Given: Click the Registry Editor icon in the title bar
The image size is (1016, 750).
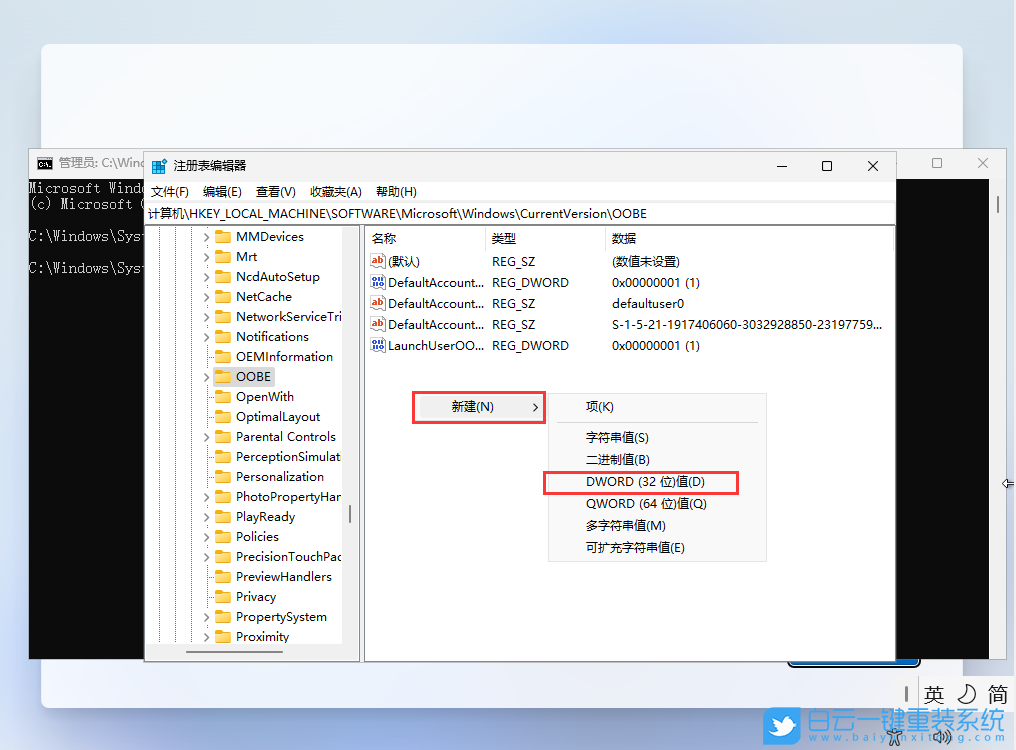Looking at the screenshot, I should click(157, 166).
